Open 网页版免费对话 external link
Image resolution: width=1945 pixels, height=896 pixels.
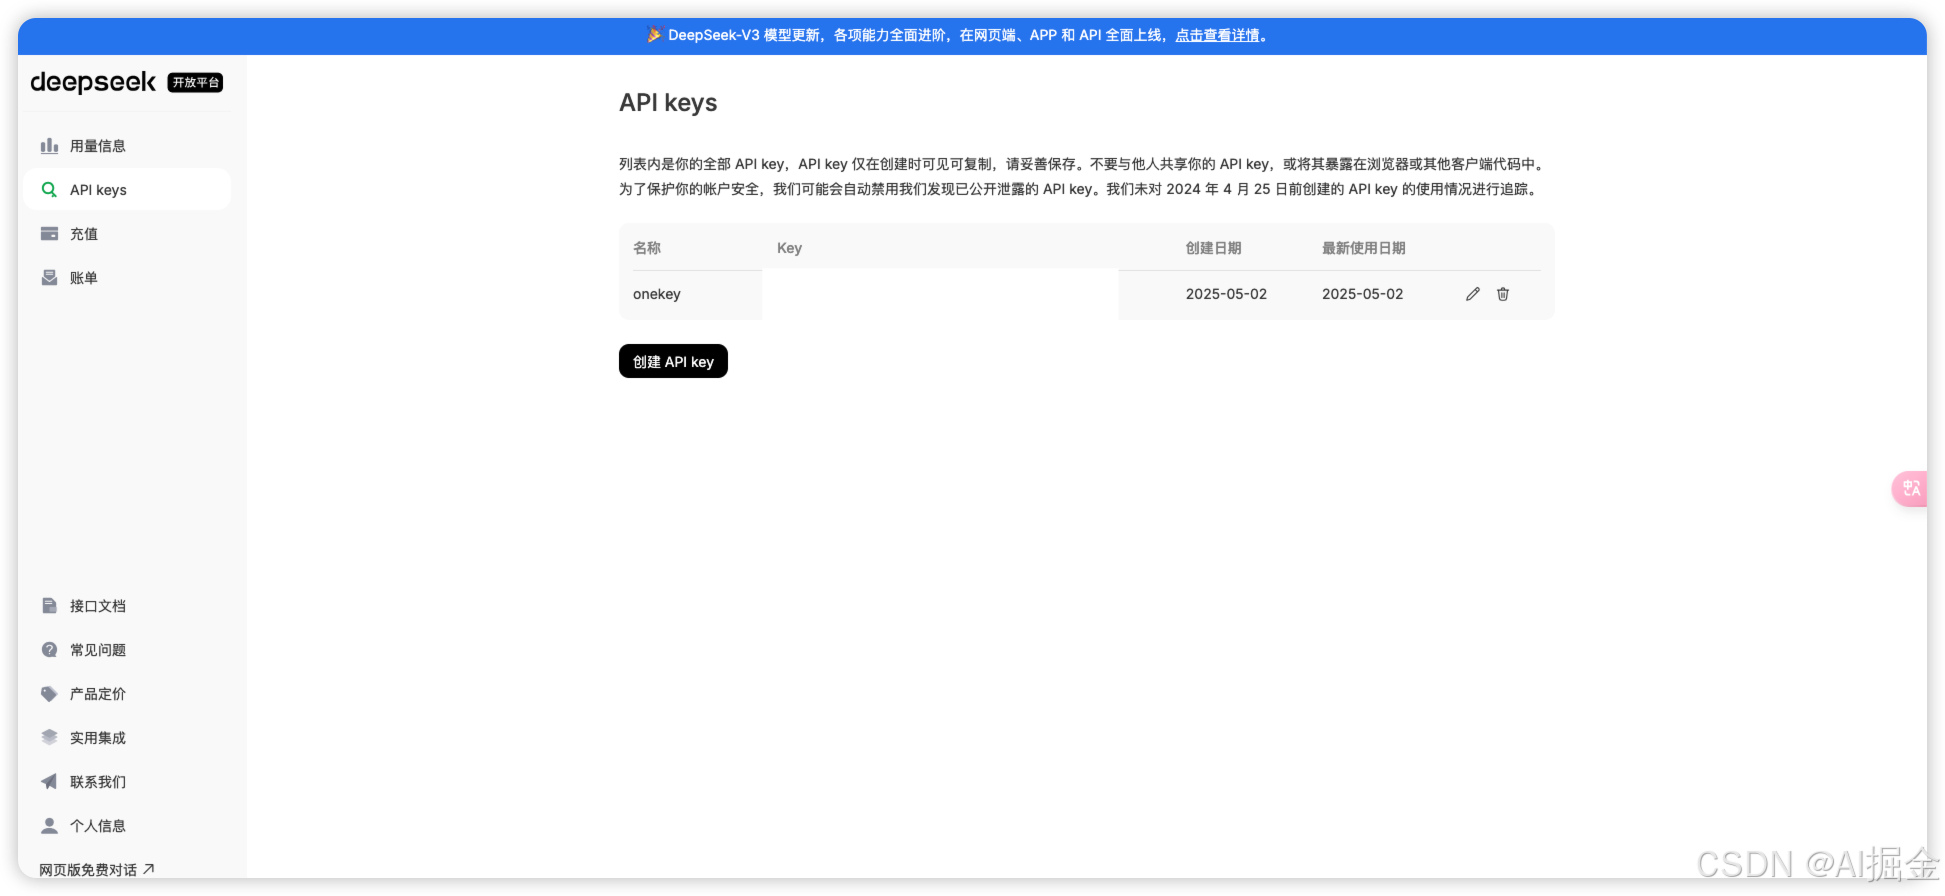pyautogui.click(x=96, y=870)
